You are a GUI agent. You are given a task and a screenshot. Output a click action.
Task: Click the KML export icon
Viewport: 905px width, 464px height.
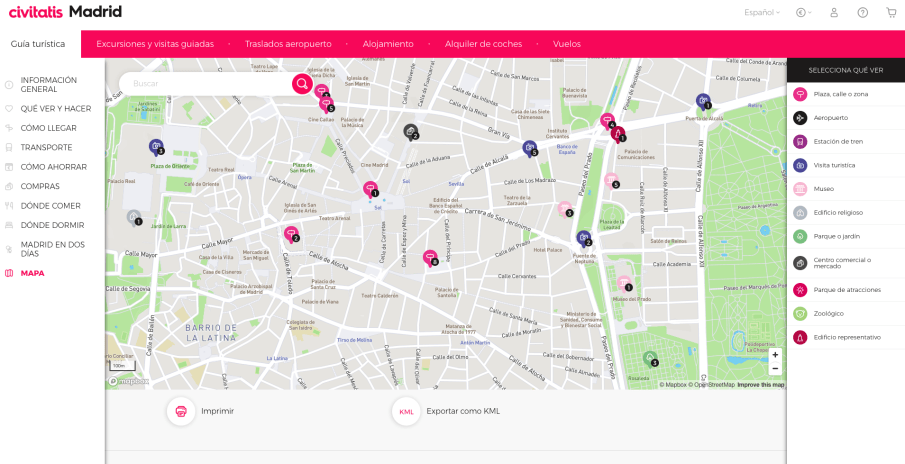(x=406, y=411)
